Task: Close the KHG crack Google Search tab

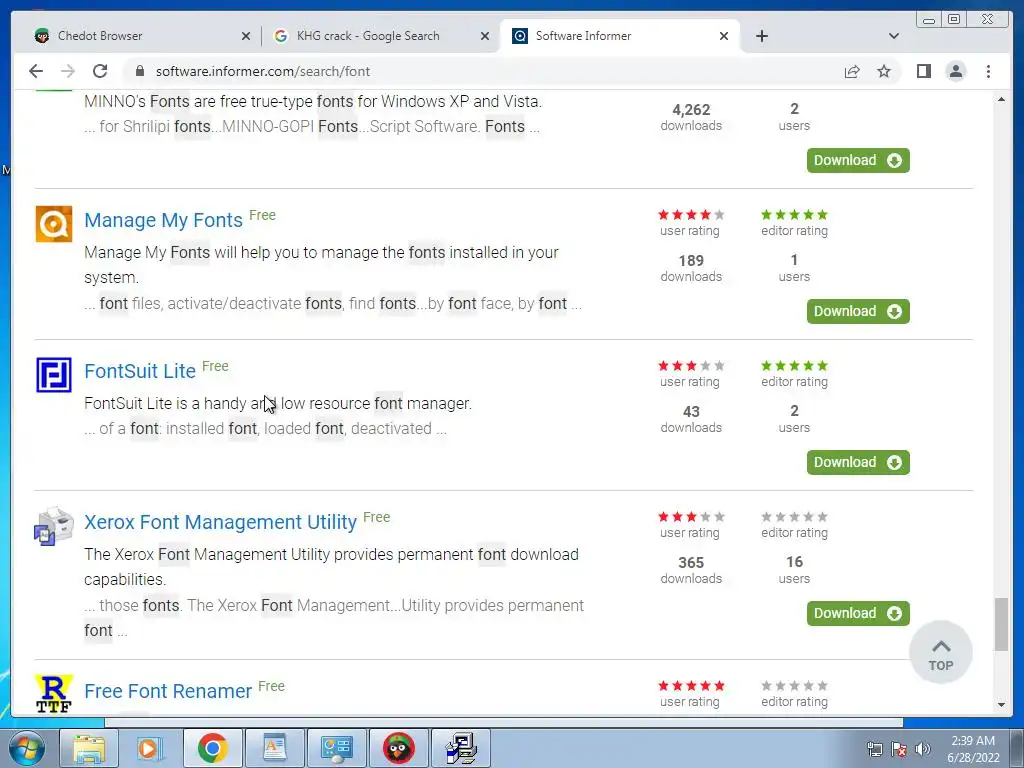Action: (x=485, y=37)
